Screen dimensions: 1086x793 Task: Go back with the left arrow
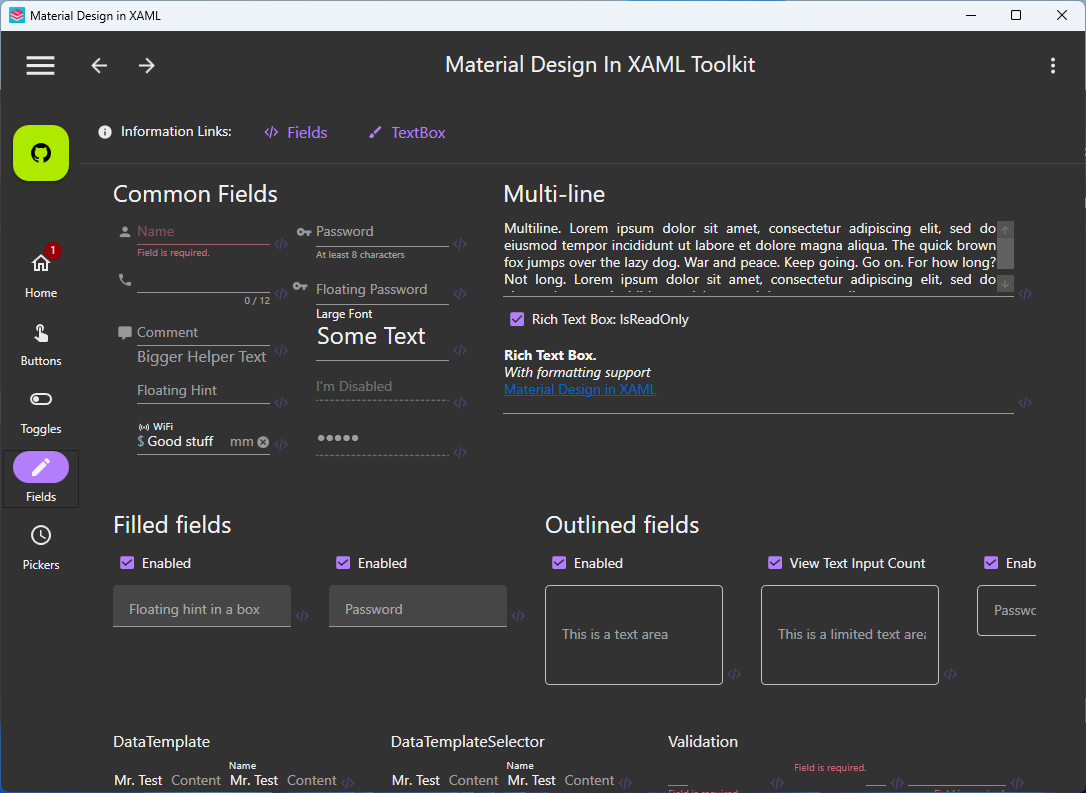(99, 65)
